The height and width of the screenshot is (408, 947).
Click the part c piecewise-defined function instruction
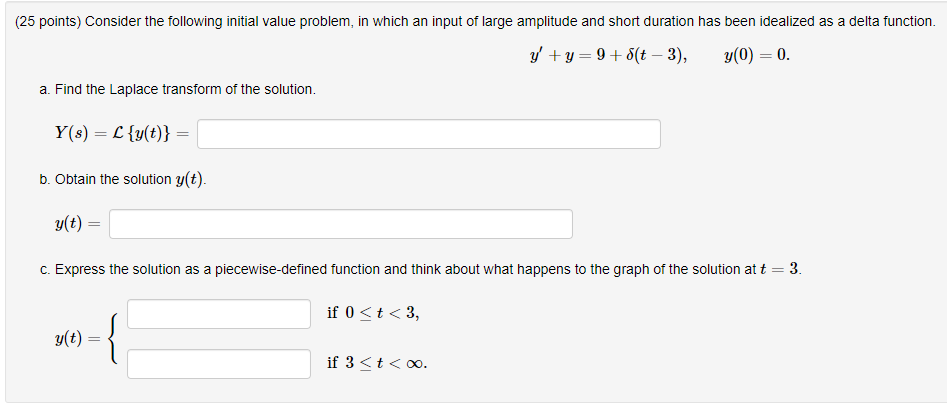(x=420, y=270)
